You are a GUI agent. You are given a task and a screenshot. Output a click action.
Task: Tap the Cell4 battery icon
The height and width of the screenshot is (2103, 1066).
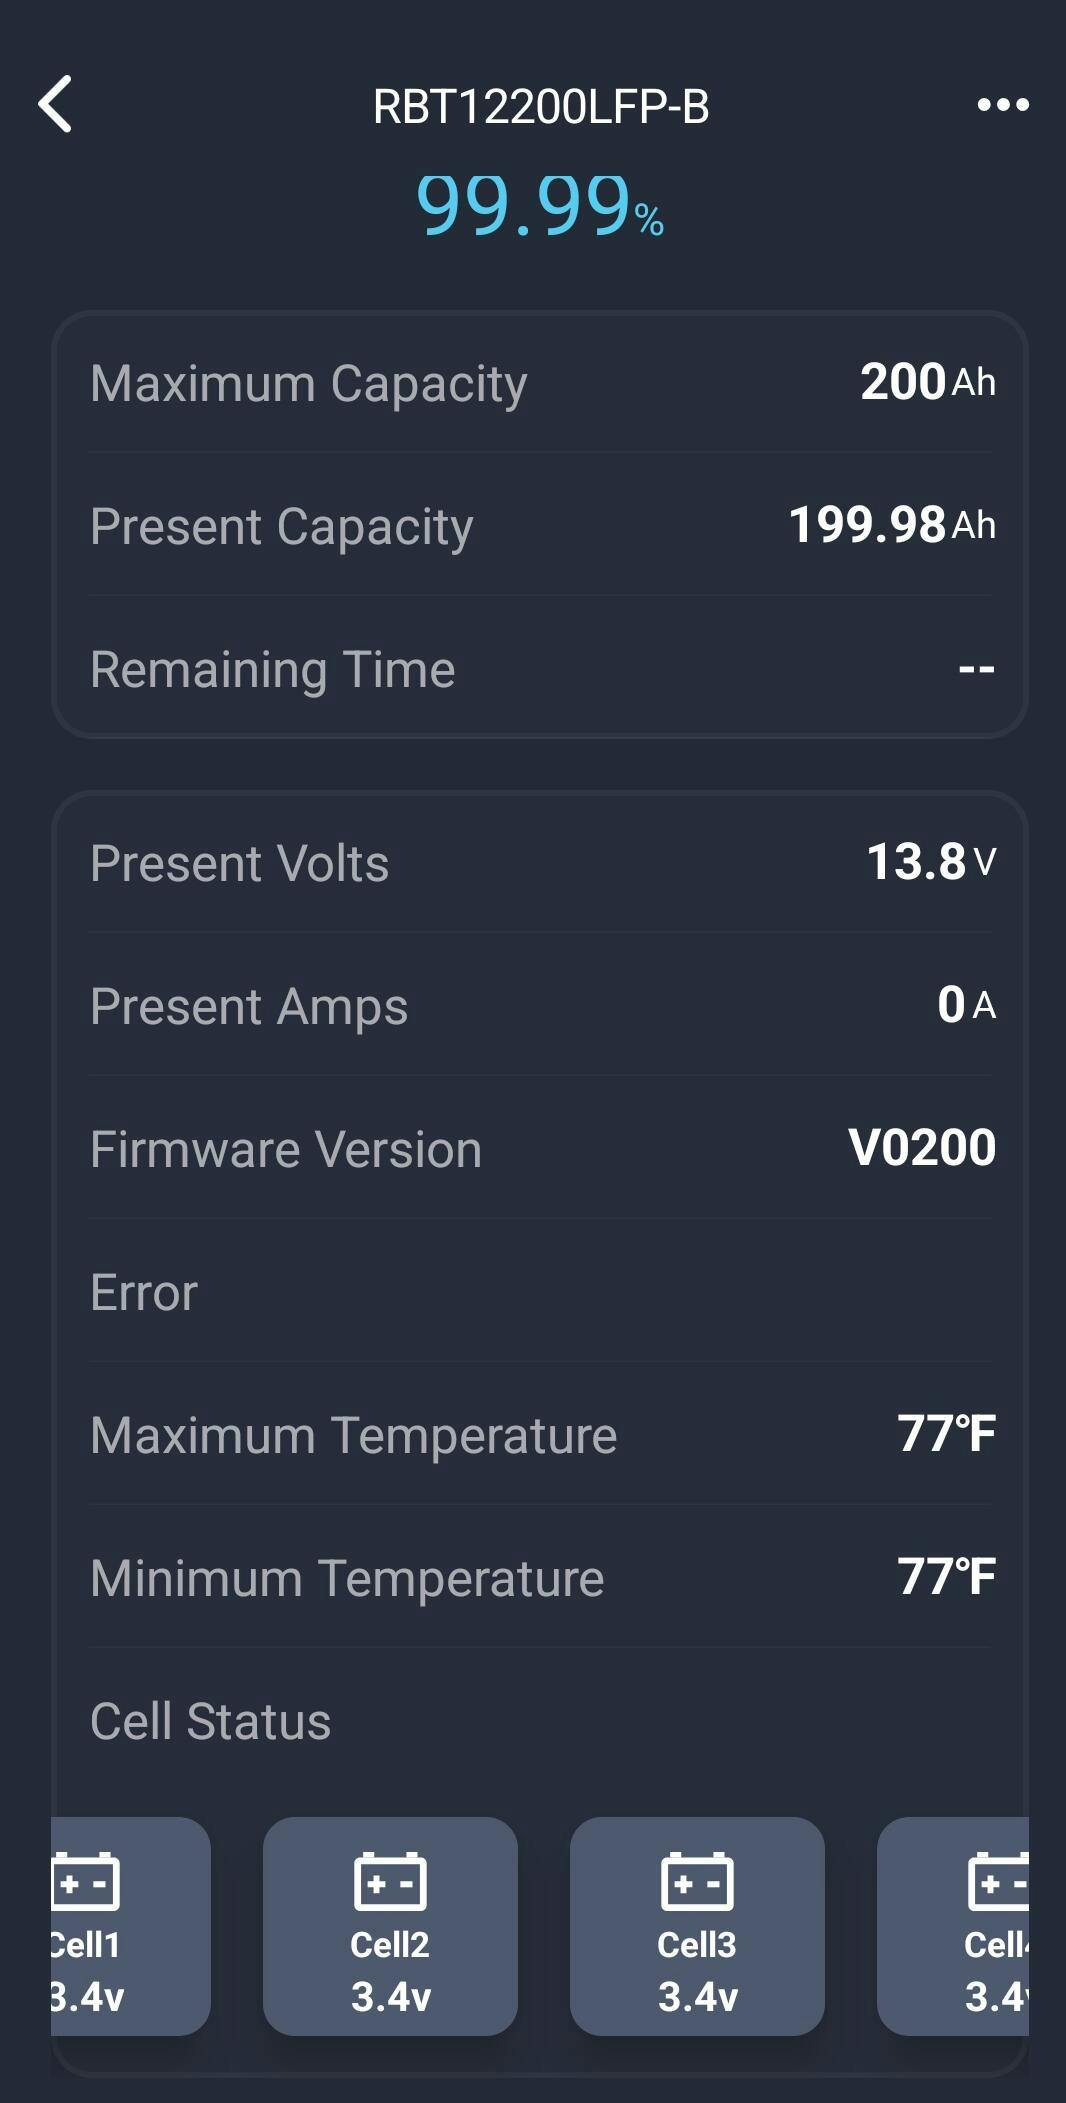998,1881
